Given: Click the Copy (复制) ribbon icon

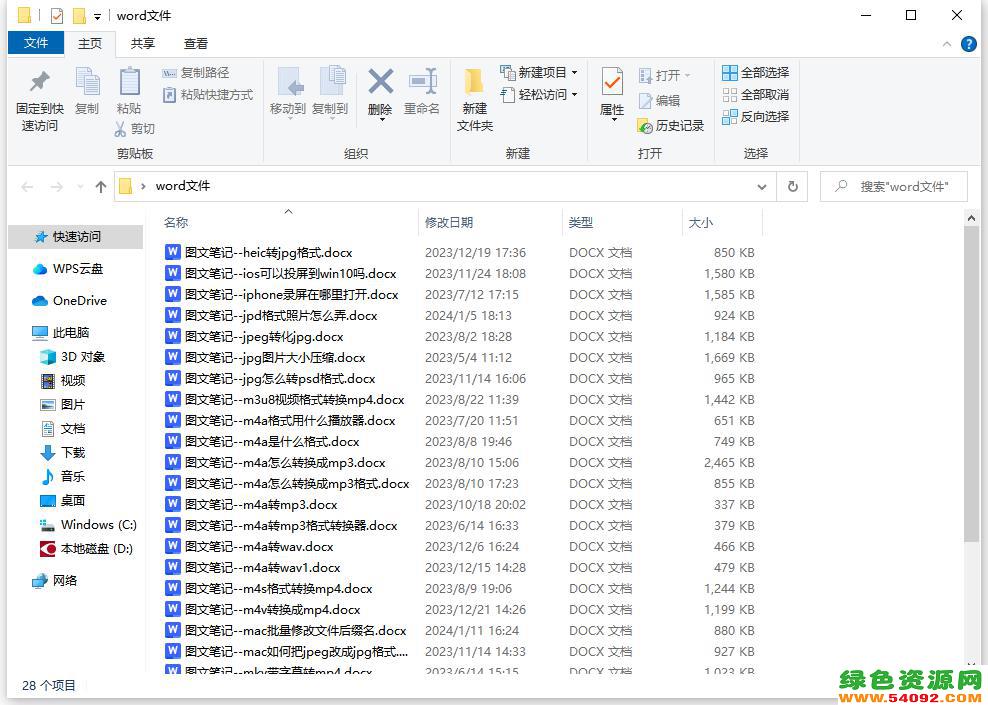Looking at the screenshot, I should [x=87, y=82].
